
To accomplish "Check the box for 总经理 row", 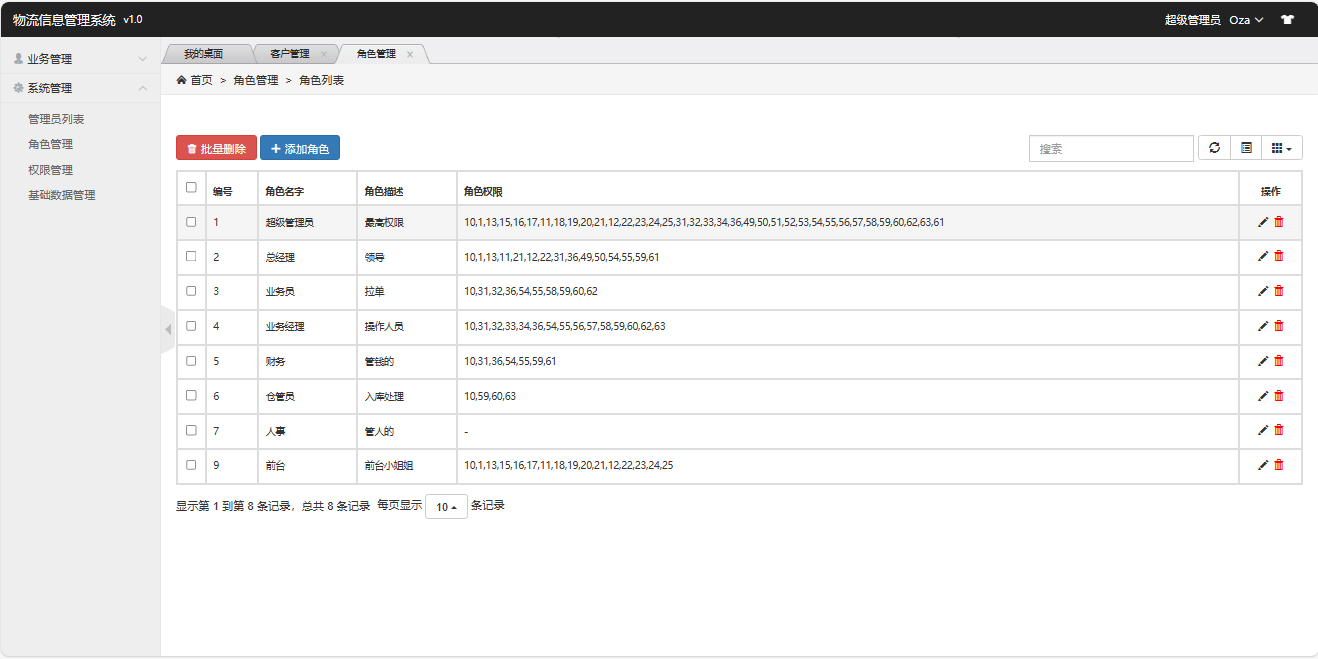I will coord(191,256).
